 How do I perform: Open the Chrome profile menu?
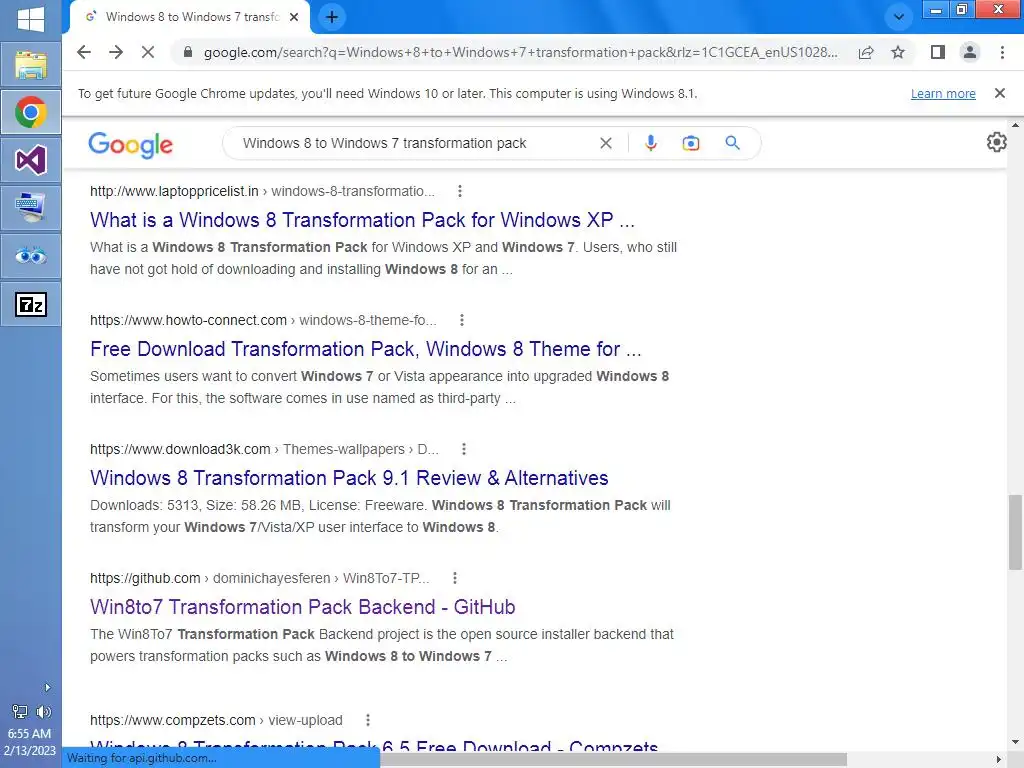pyautogui.click(x=970, y=52)
